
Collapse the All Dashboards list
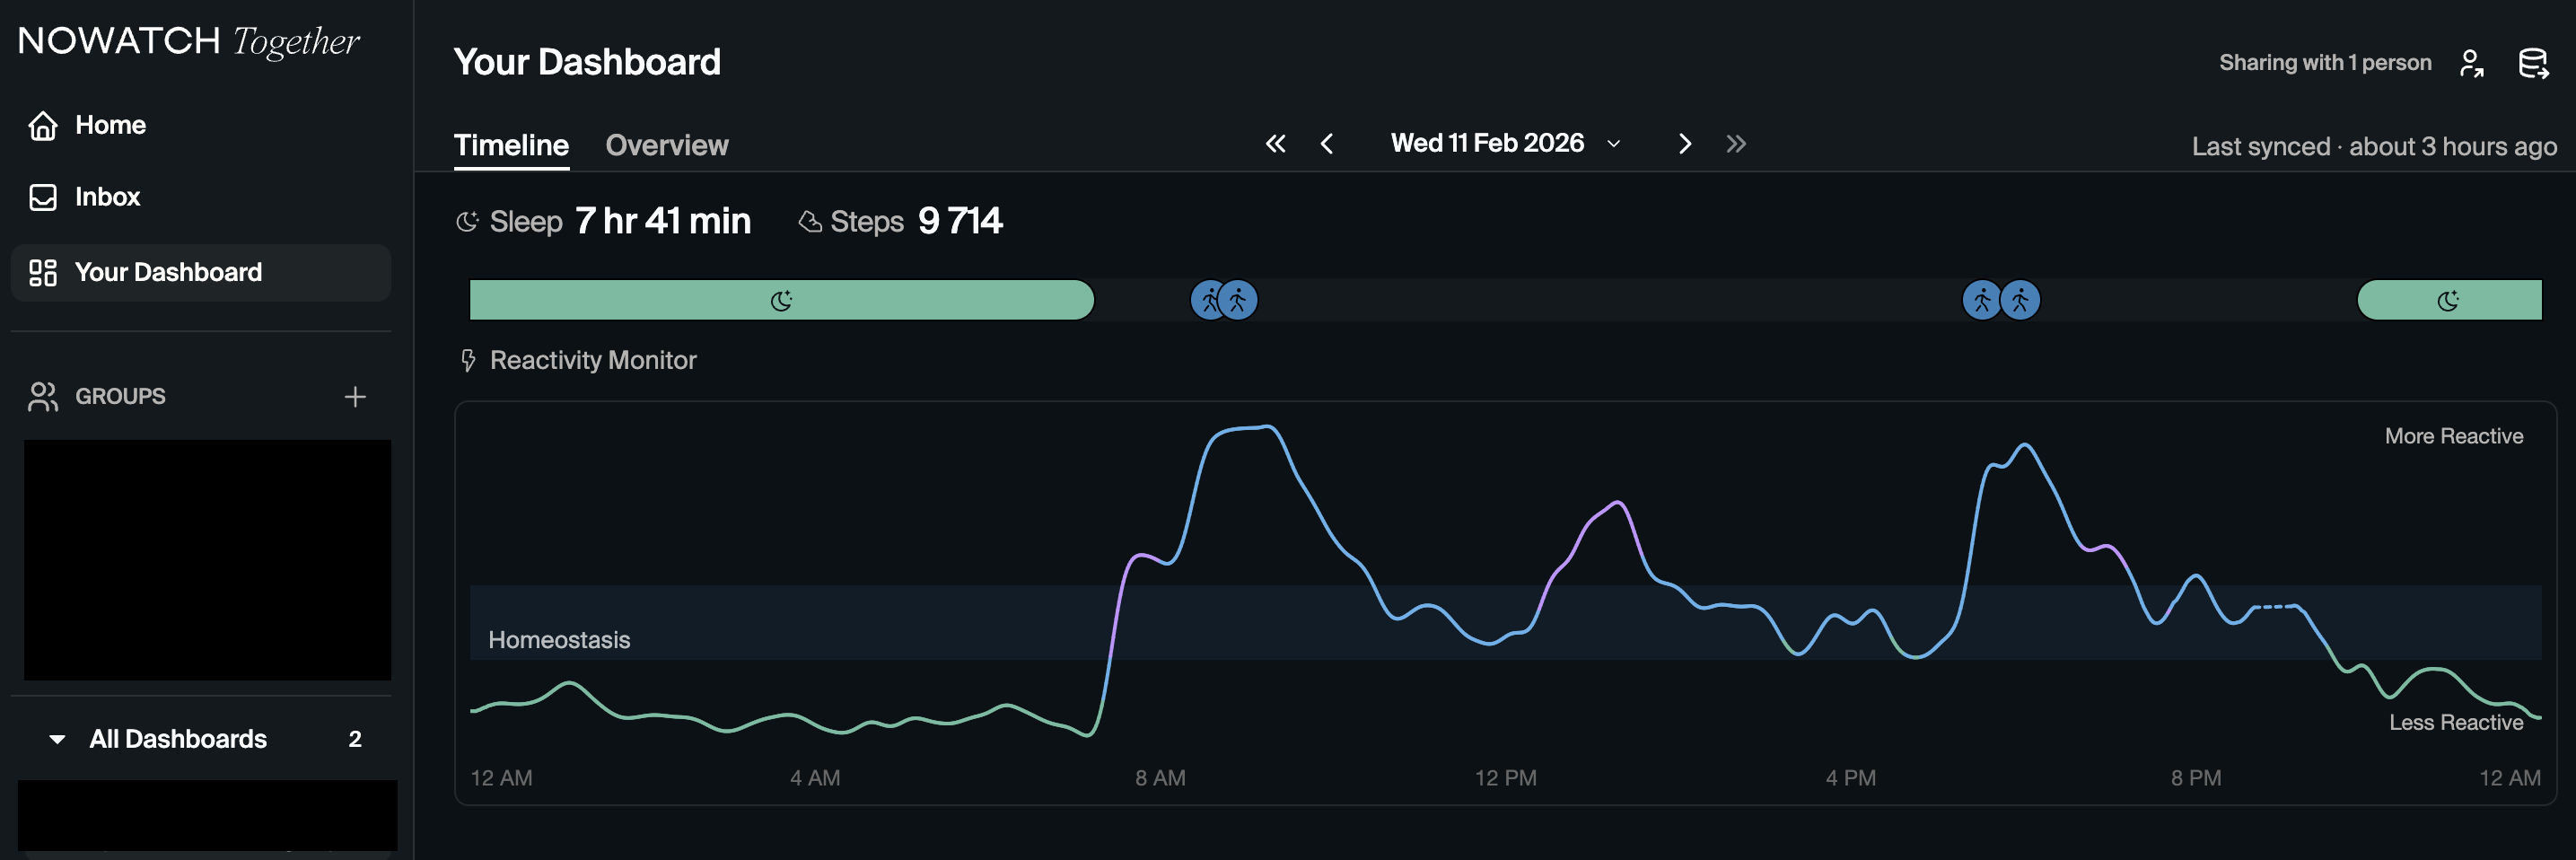point(57,739)
